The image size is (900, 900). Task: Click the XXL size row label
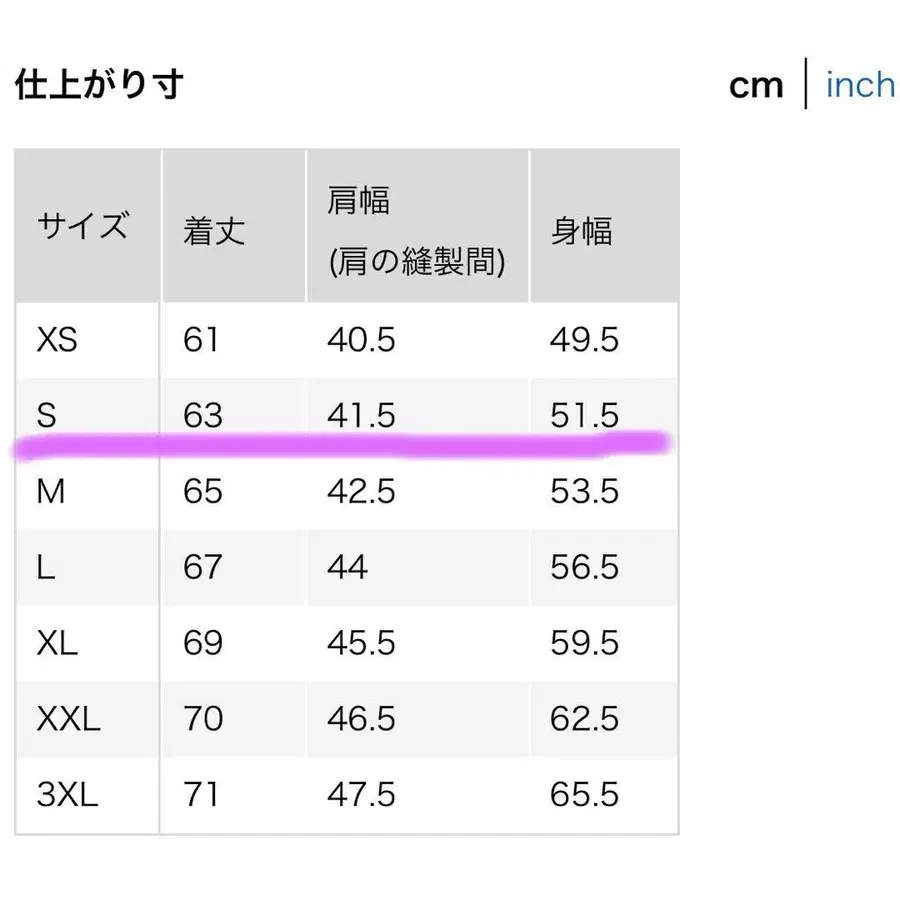coord(68,719)
